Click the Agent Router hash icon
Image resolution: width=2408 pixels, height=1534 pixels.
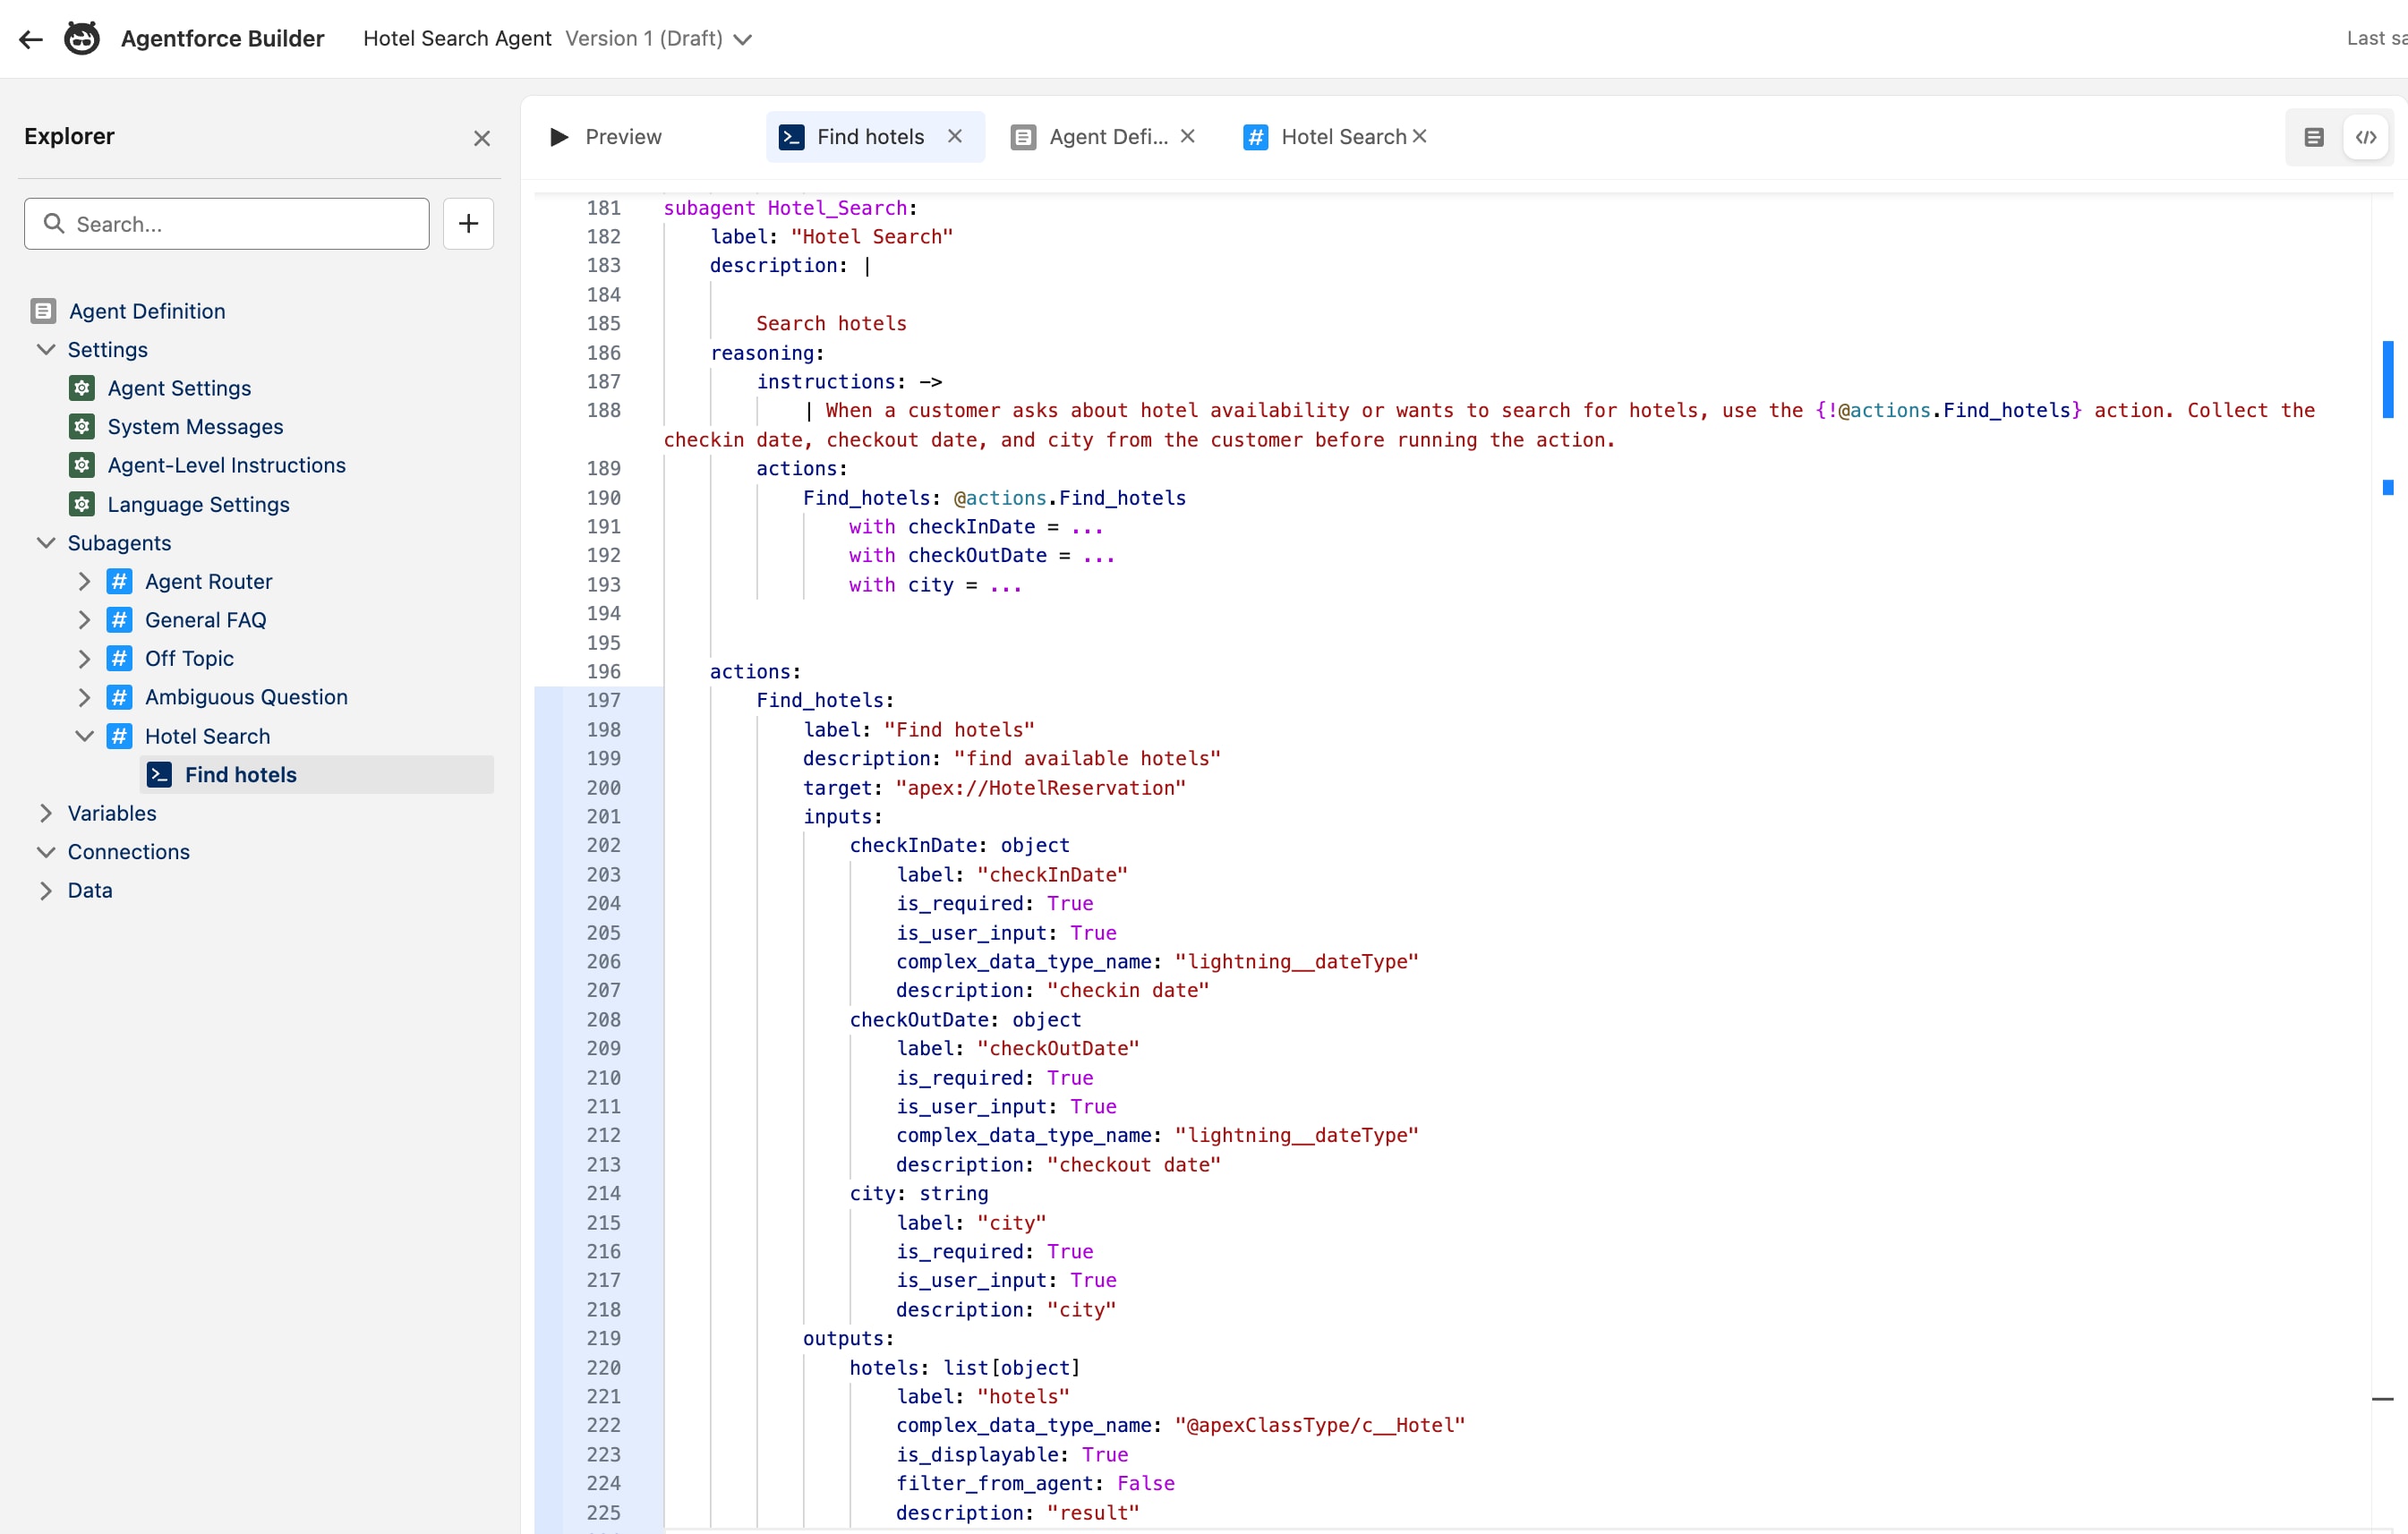click(119, 581)
